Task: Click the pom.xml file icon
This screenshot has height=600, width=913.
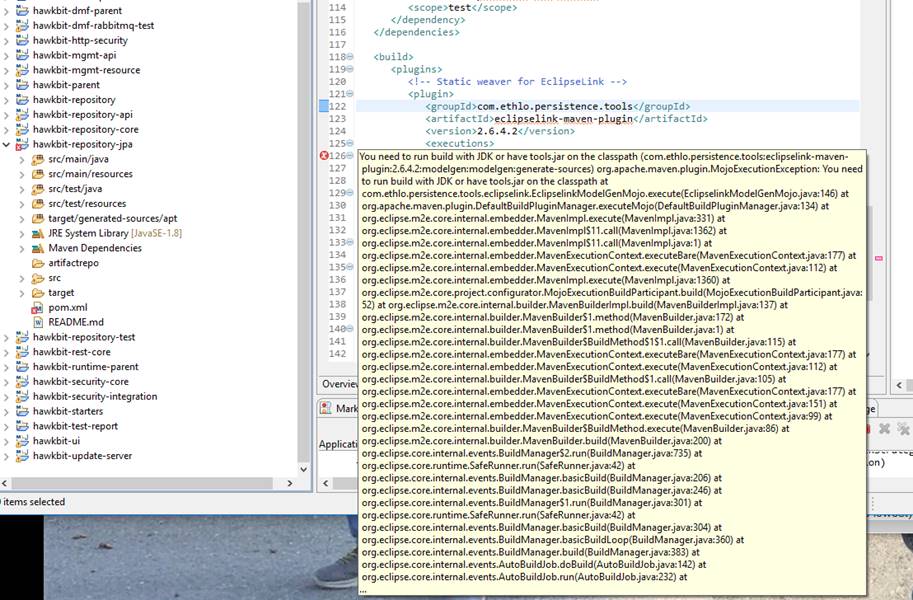Action: coord(37,308)
